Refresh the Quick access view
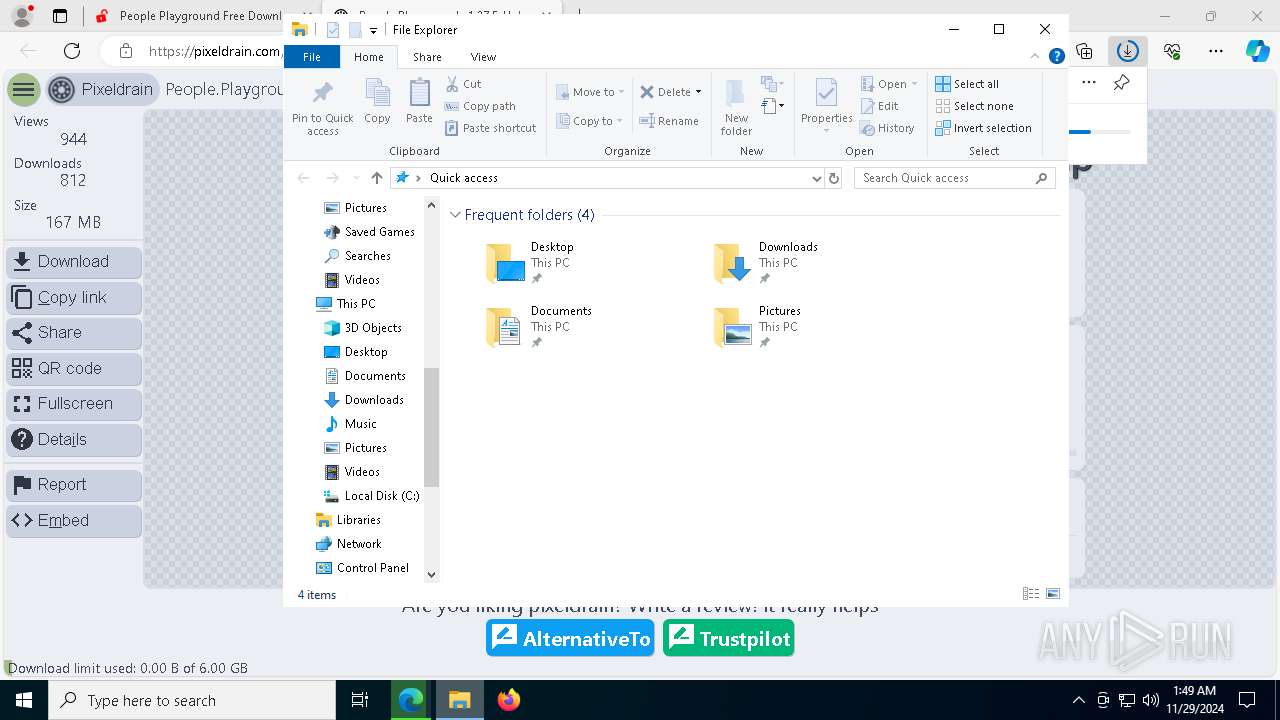This screenshot has width=1280, height=720. click(x=834, y=178)
